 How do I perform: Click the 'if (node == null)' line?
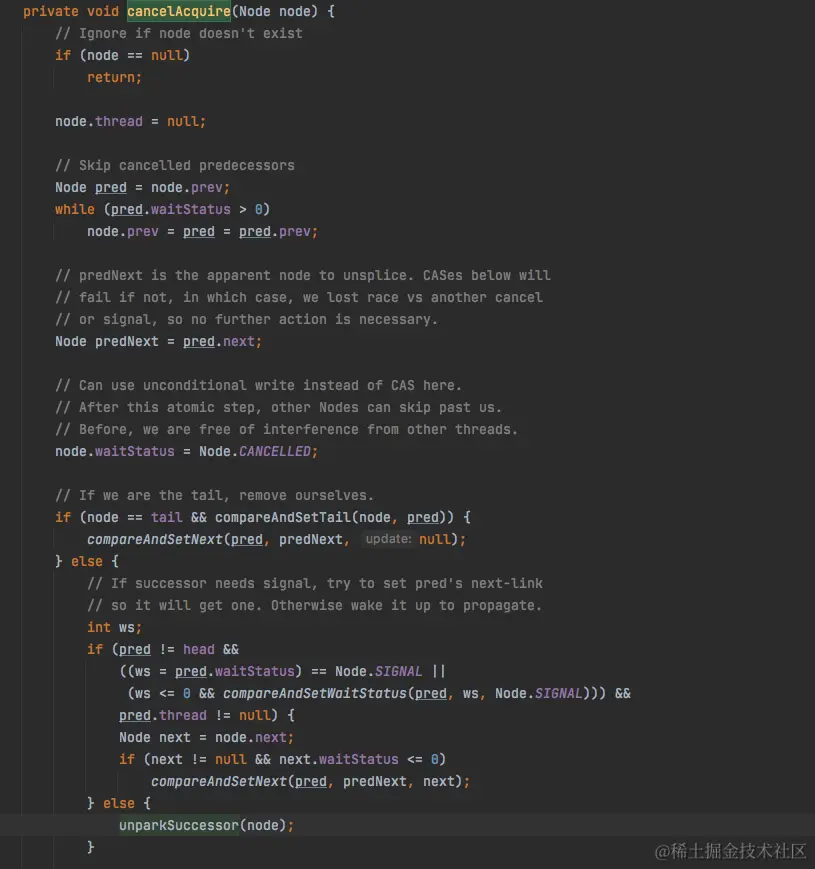click(122, 55)
